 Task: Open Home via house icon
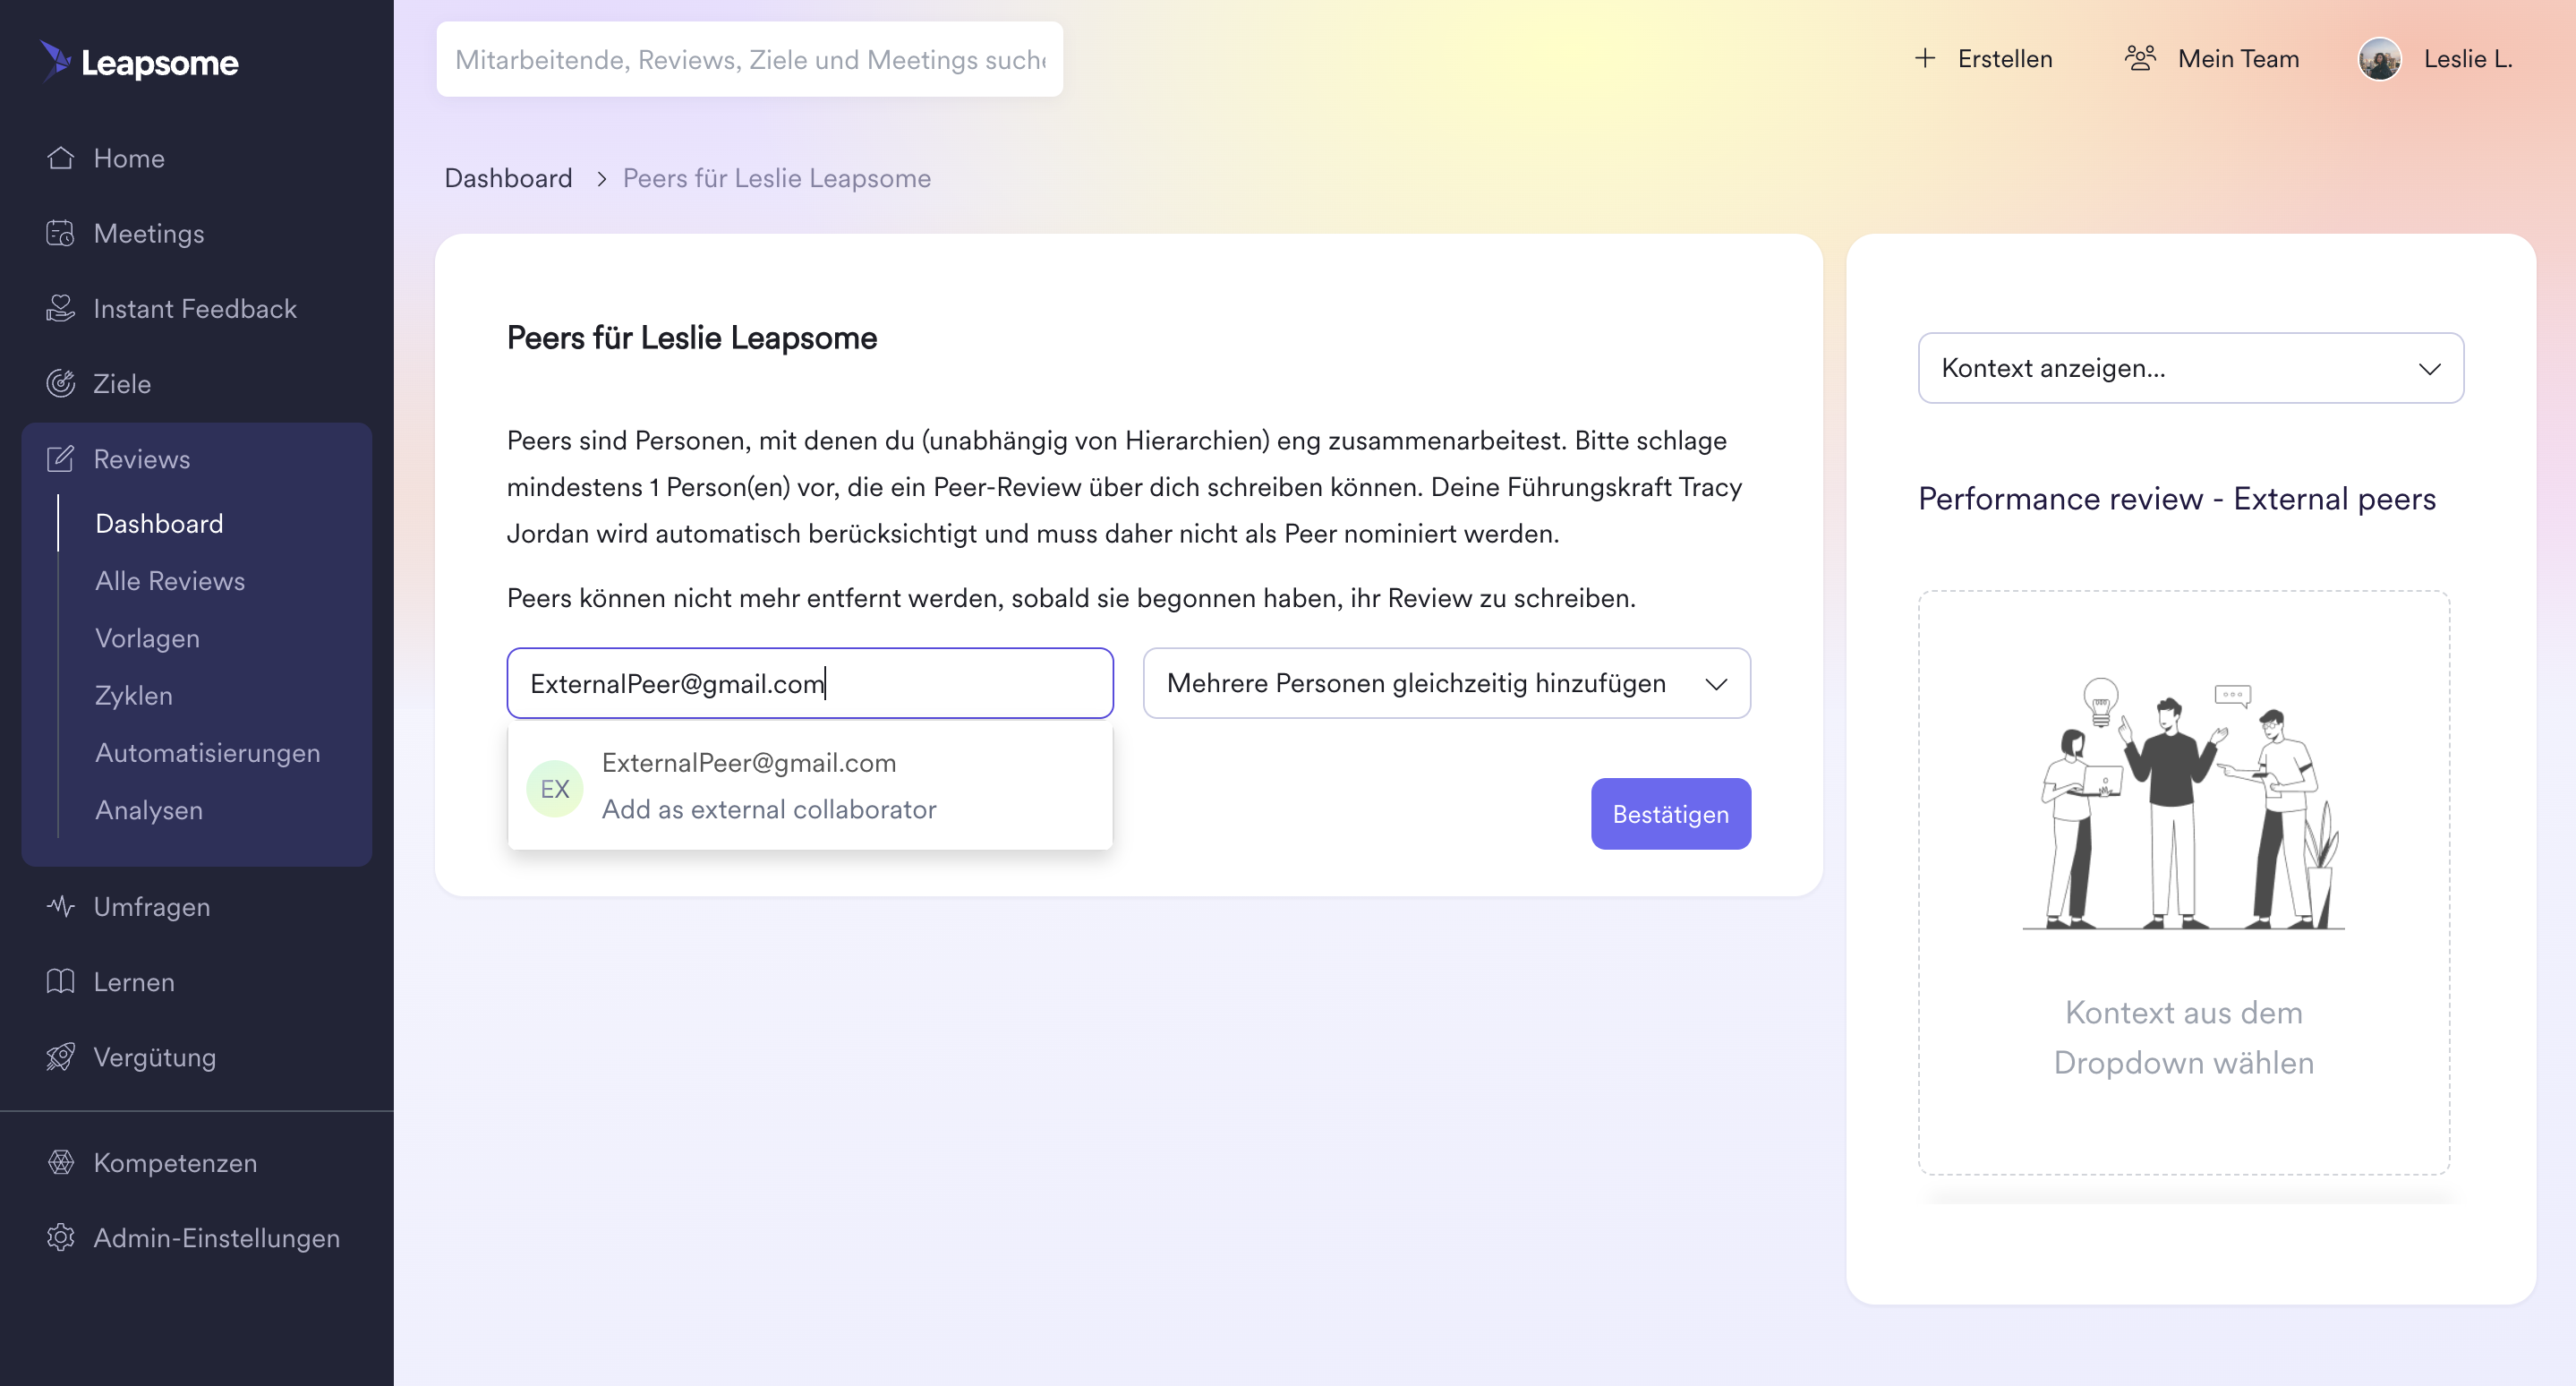click(60, 158)
